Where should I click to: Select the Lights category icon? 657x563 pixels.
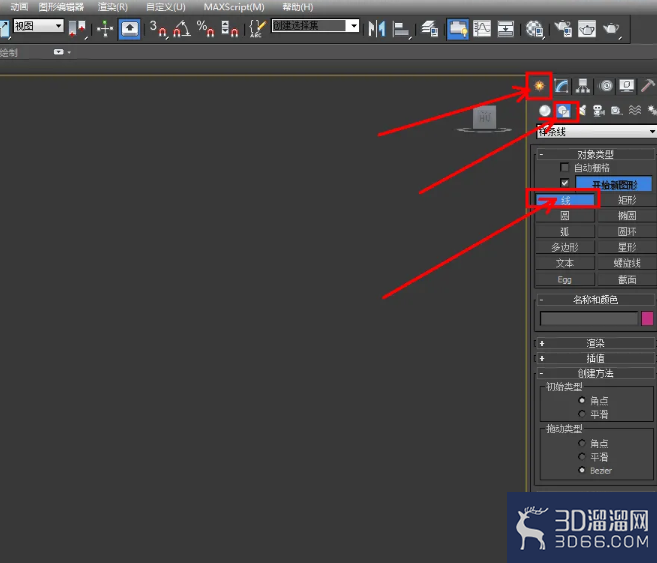point(582,111)
